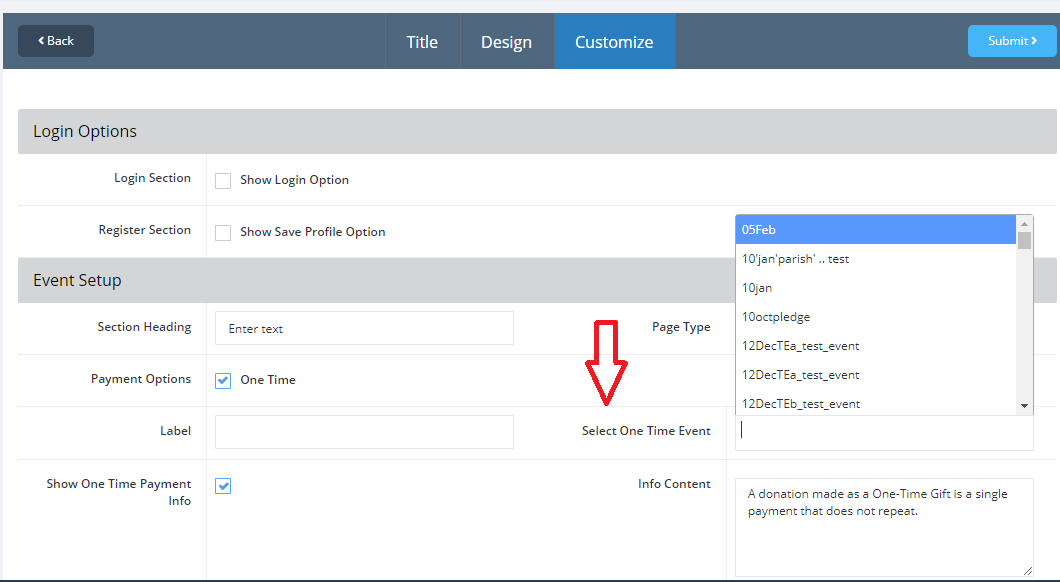Click inside the Info Content text area
Image resolution: width=1060 pixels, height=582 pixels.
click(x=883, y=526)
